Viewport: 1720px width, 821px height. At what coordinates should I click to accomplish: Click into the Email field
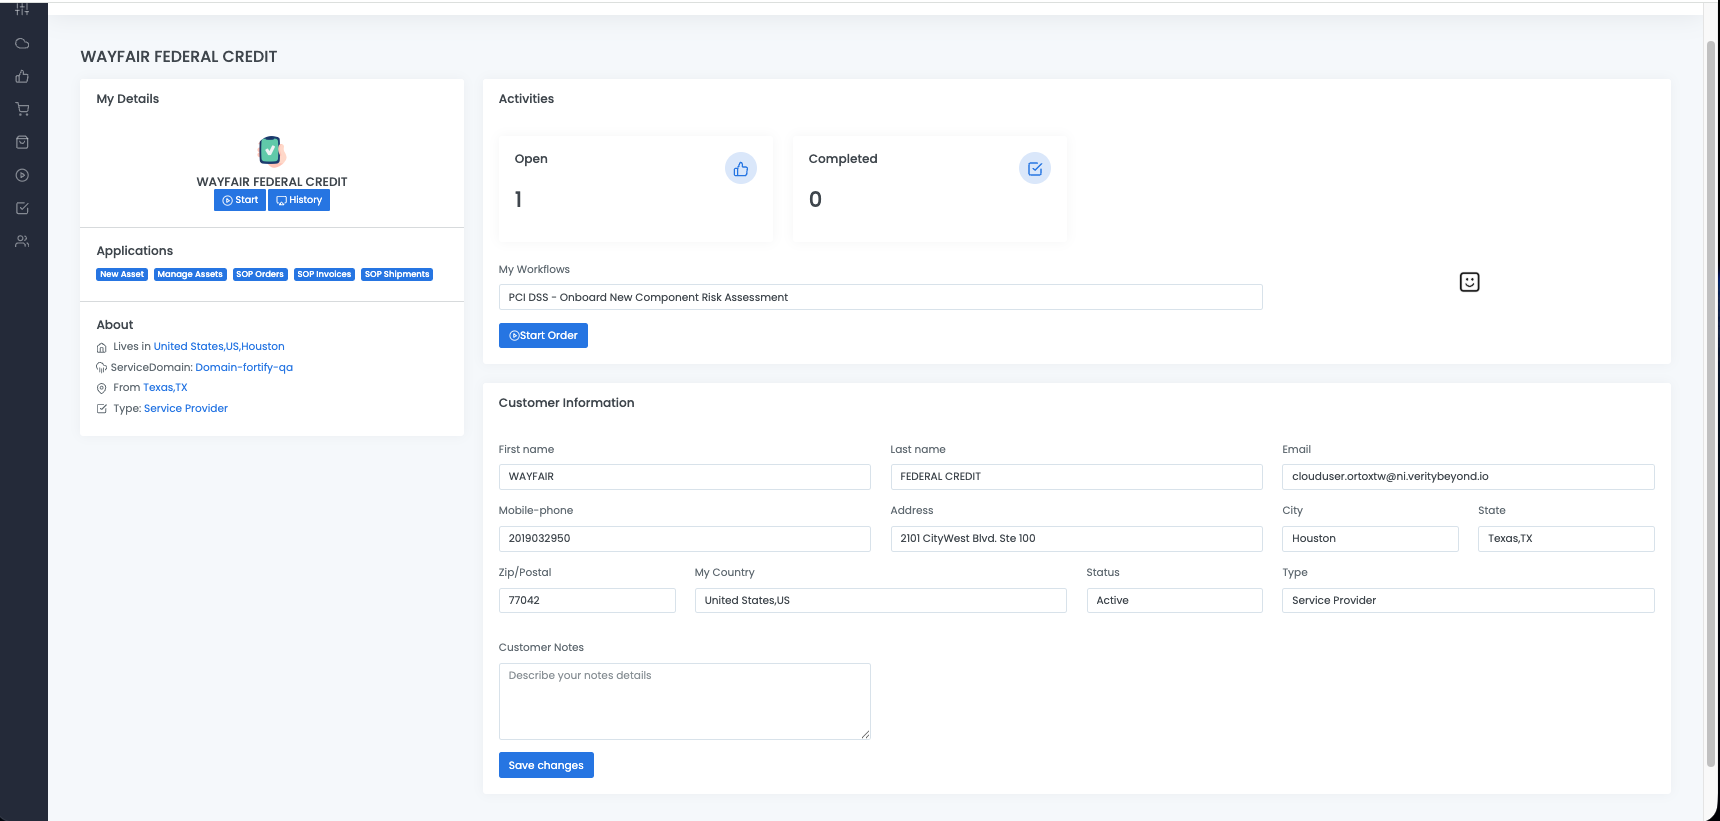[x=1468, y=477]
